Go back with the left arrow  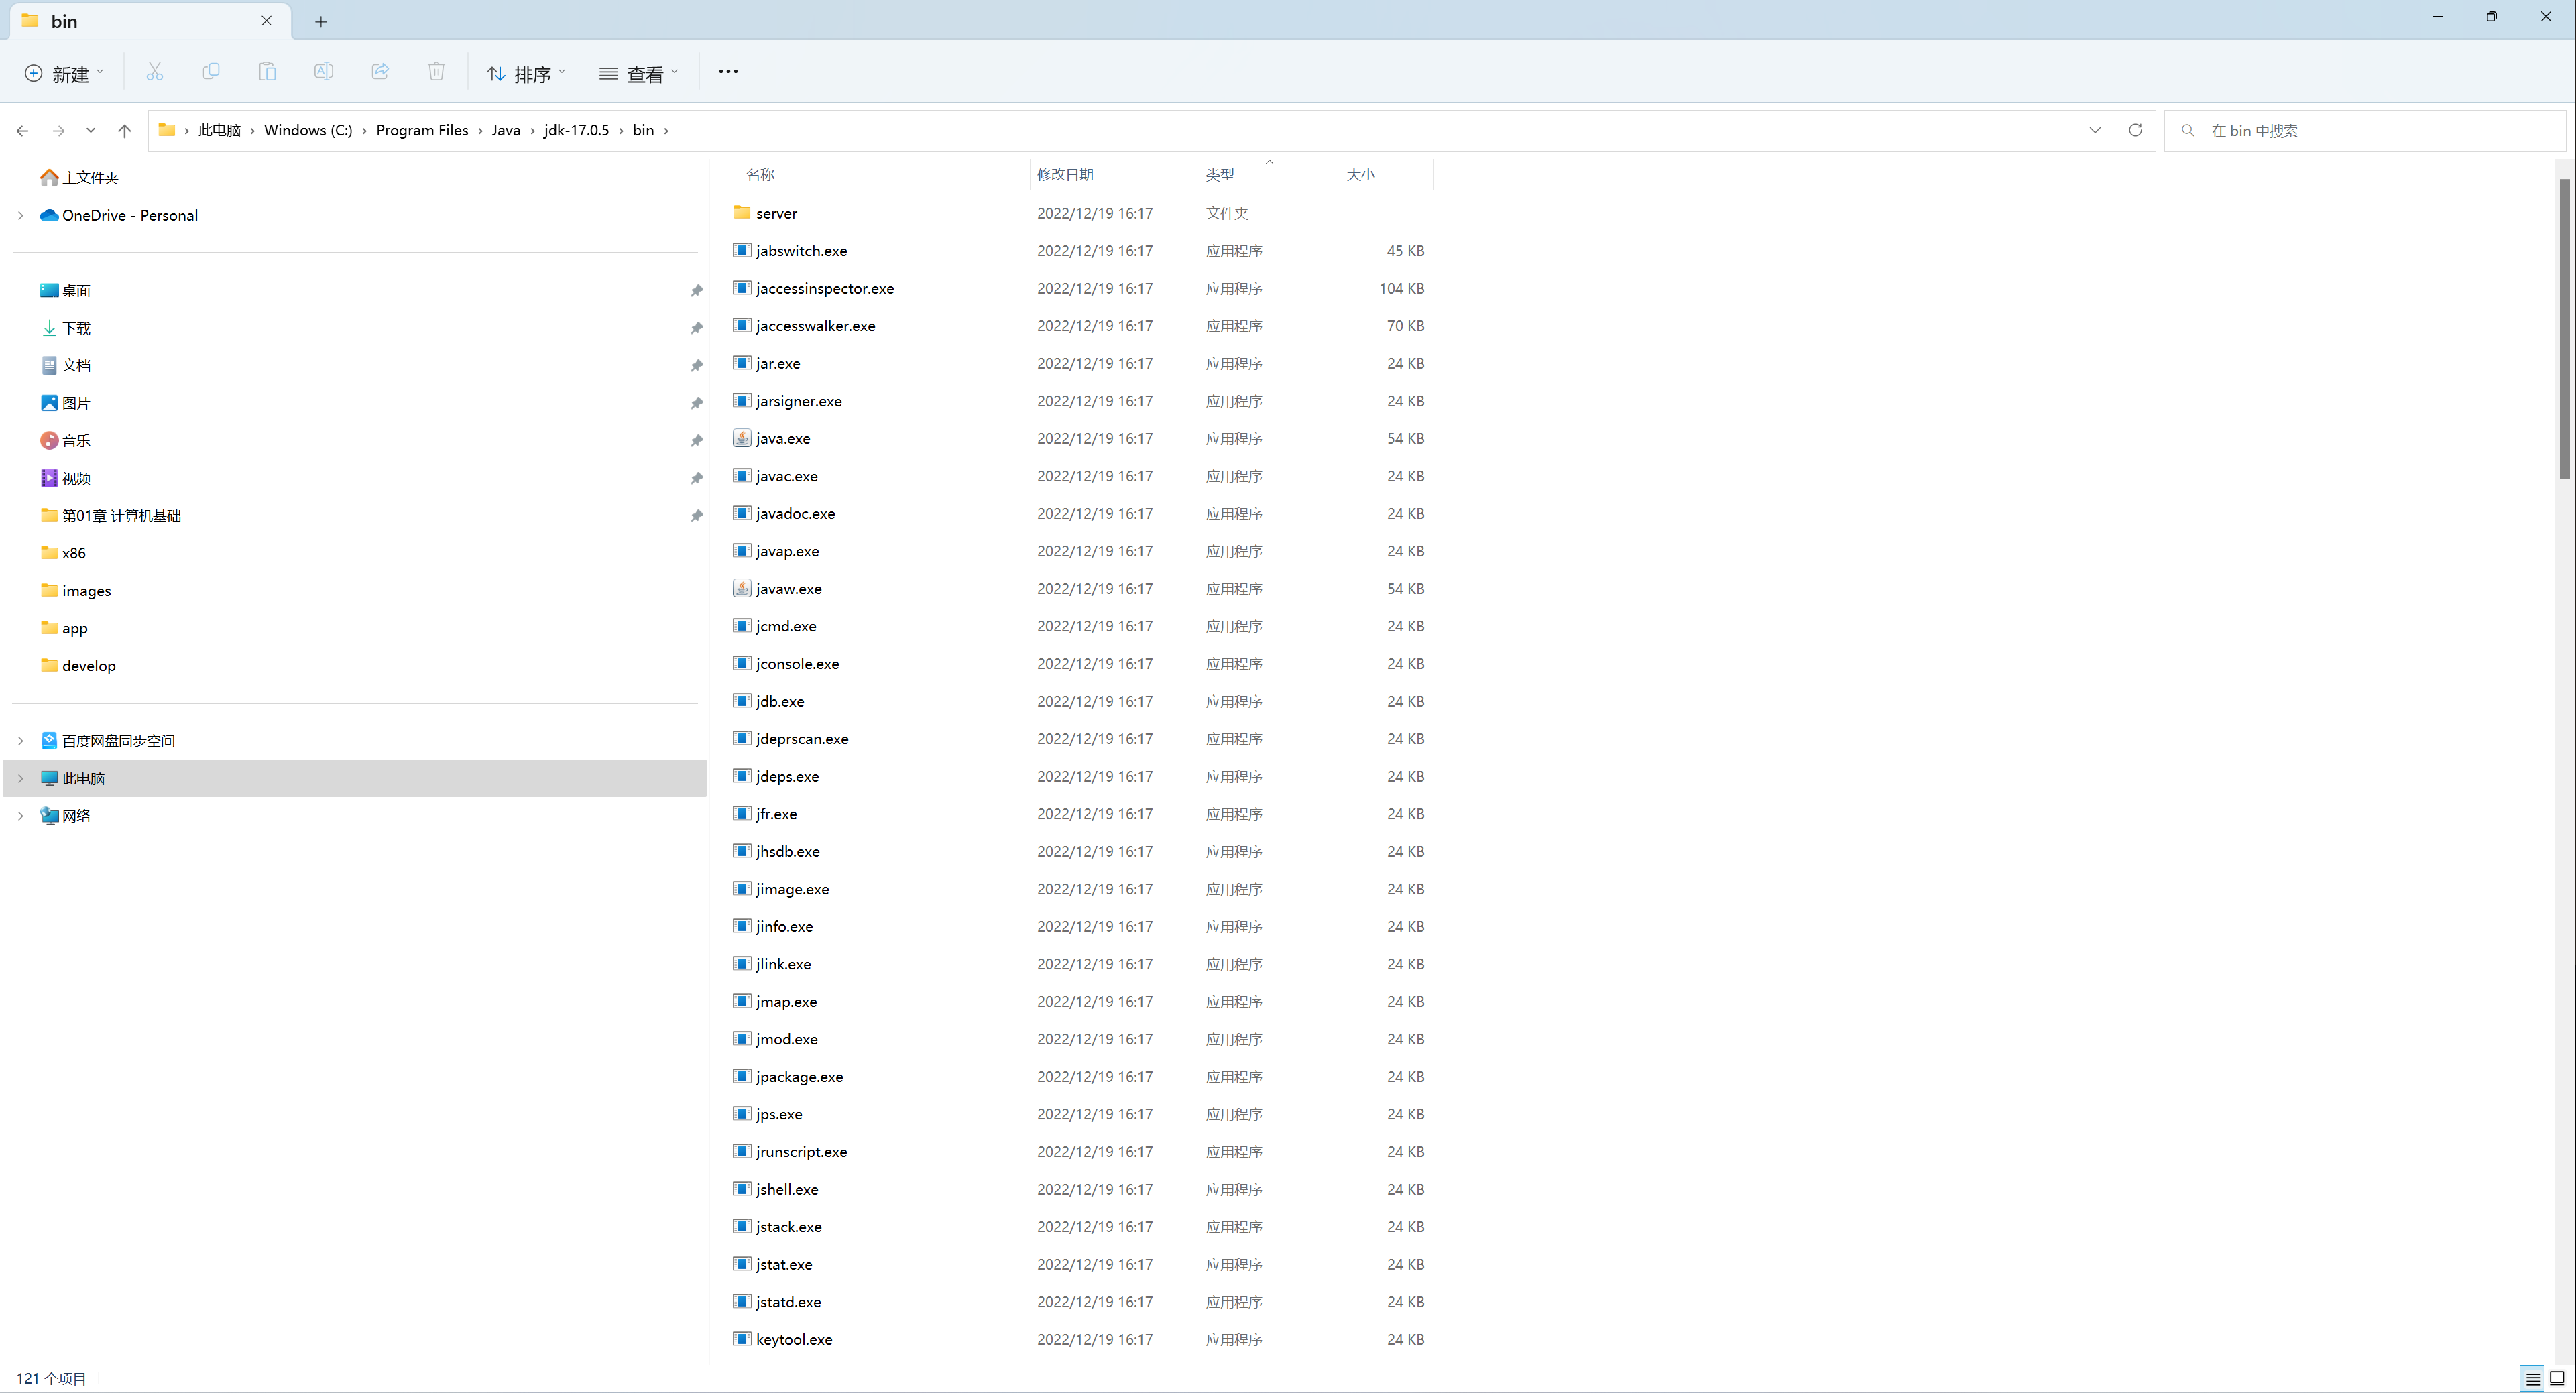23,131
